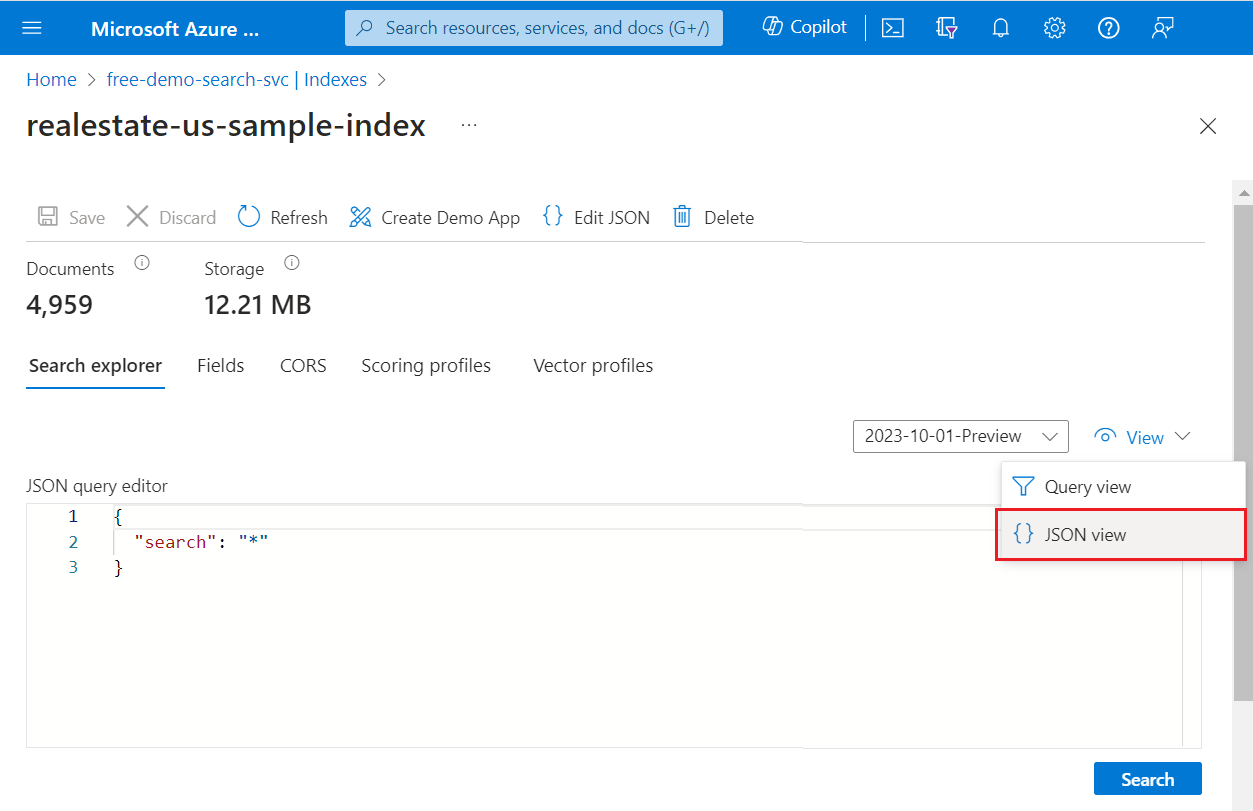
Task: Click Create Demo App
Action: pyautogui.click(x=435, y=217)
